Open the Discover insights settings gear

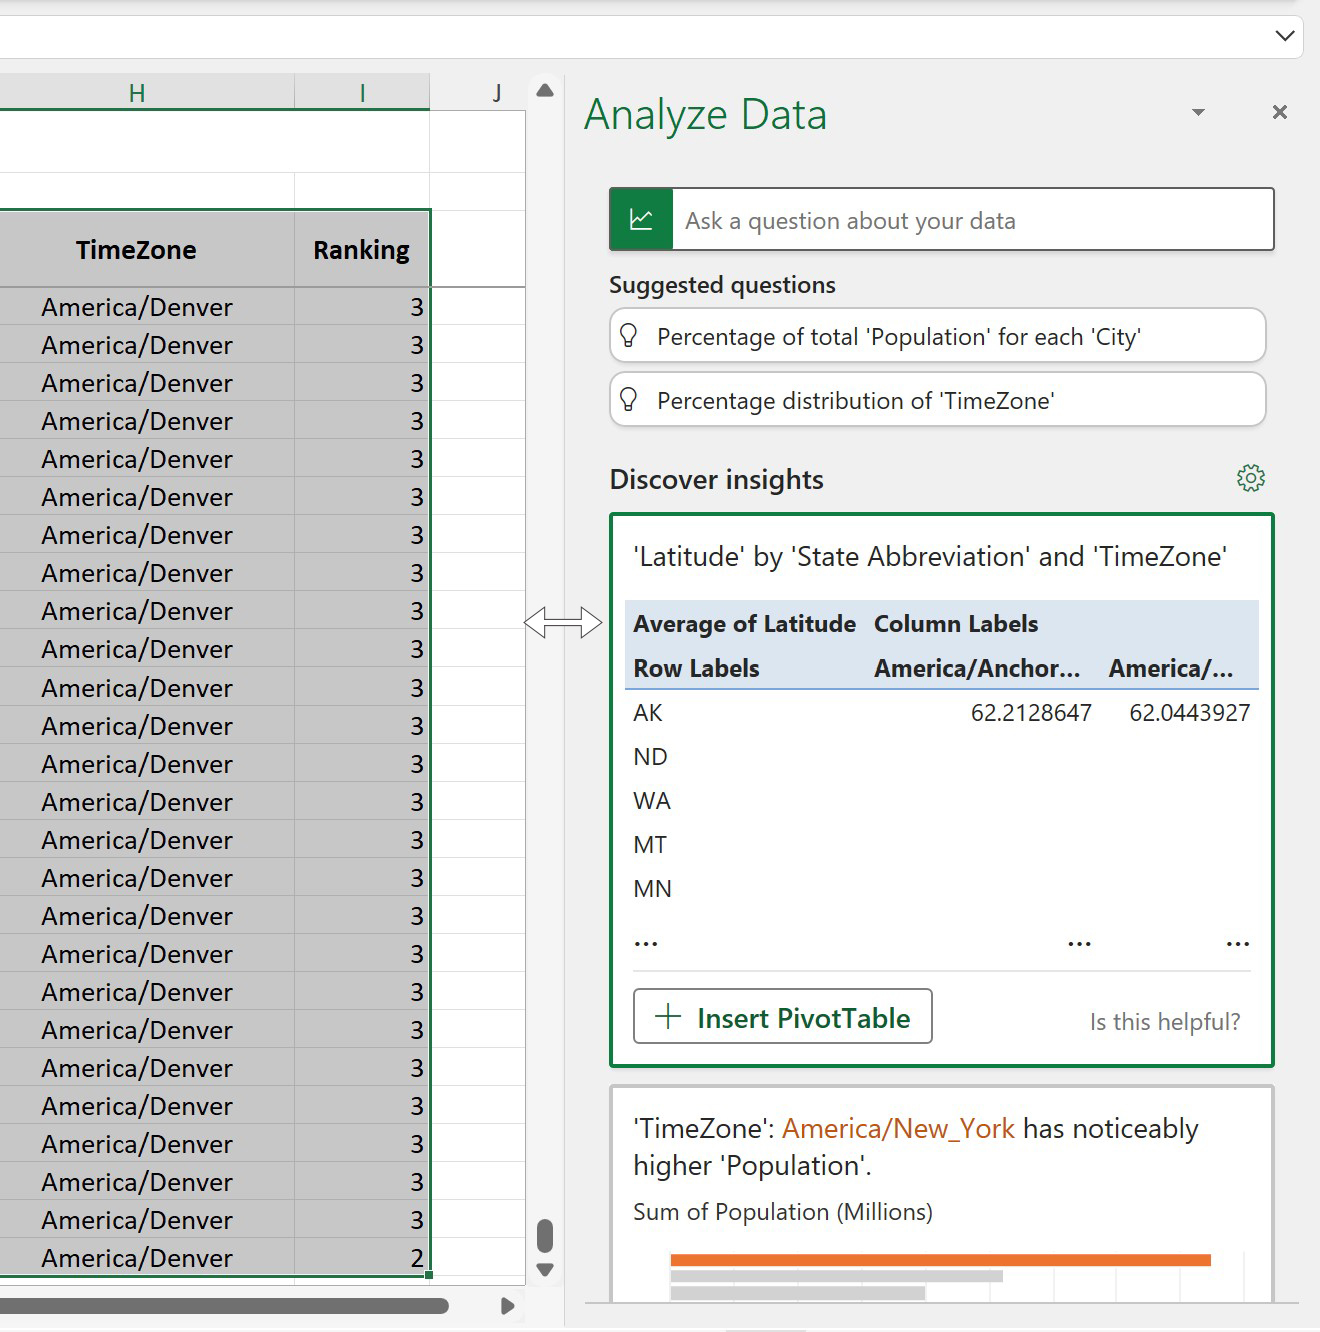click(1251, 478)
